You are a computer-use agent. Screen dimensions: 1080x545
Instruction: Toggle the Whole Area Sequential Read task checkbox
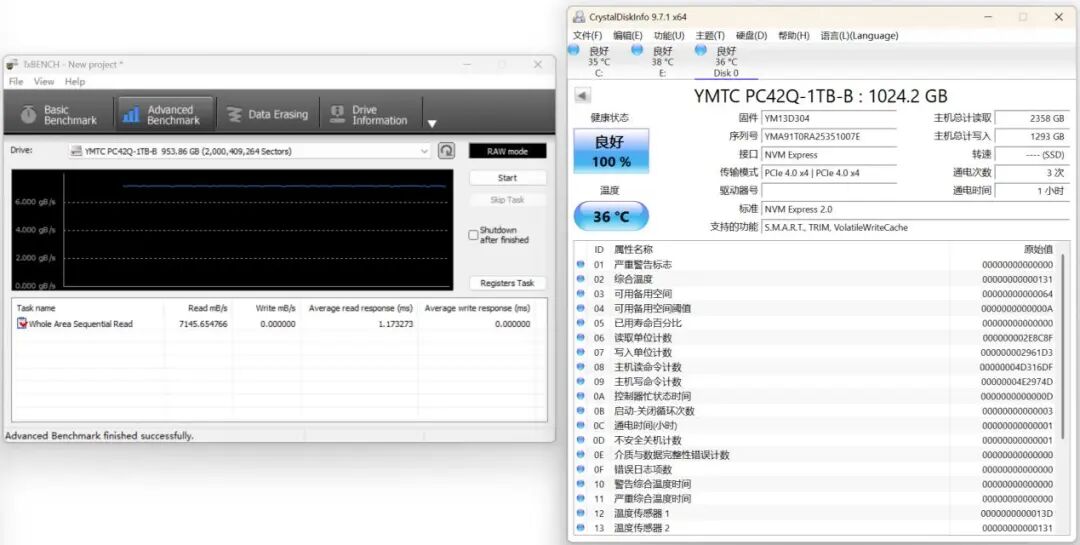pyautogui.click(x=23, y=324)
